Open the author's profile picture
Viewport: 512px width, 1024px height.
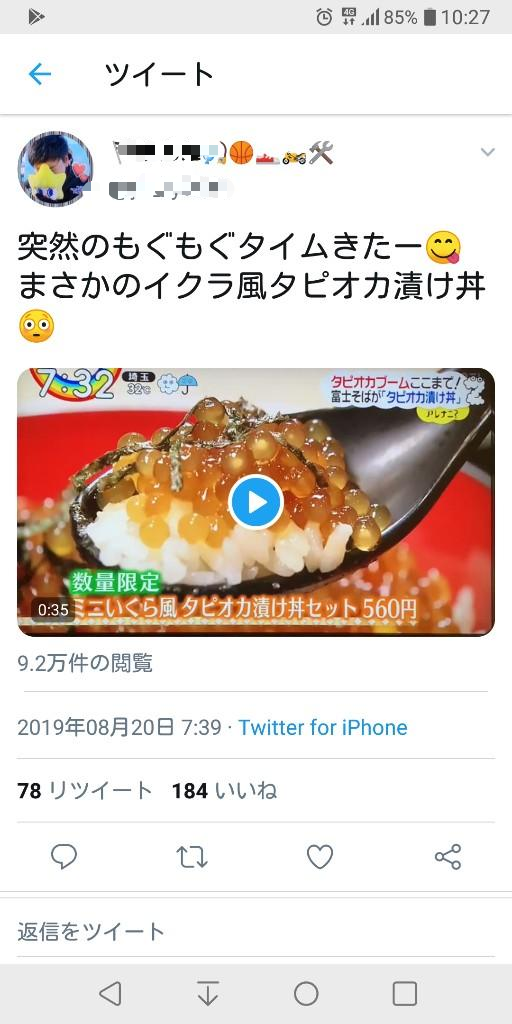(x=55, y=168)
